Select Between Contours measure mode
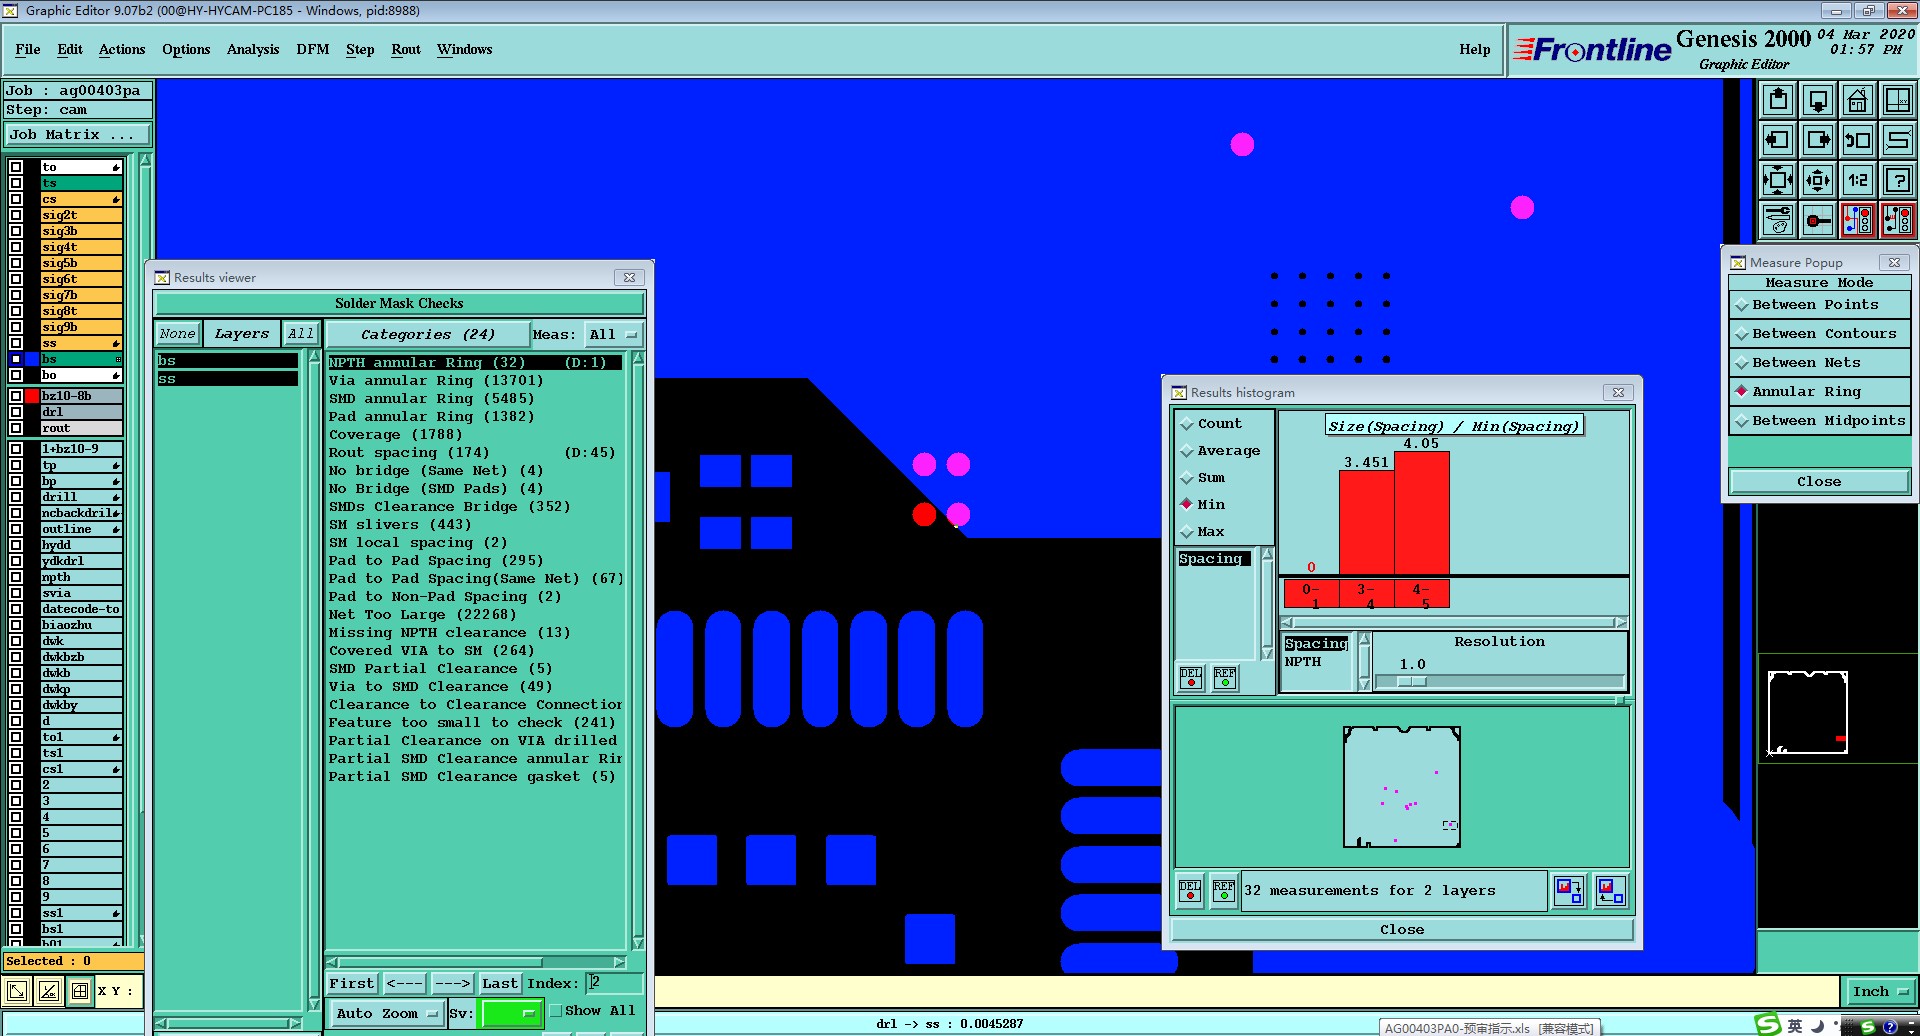1920x1036 pixels. point(1819,334)
